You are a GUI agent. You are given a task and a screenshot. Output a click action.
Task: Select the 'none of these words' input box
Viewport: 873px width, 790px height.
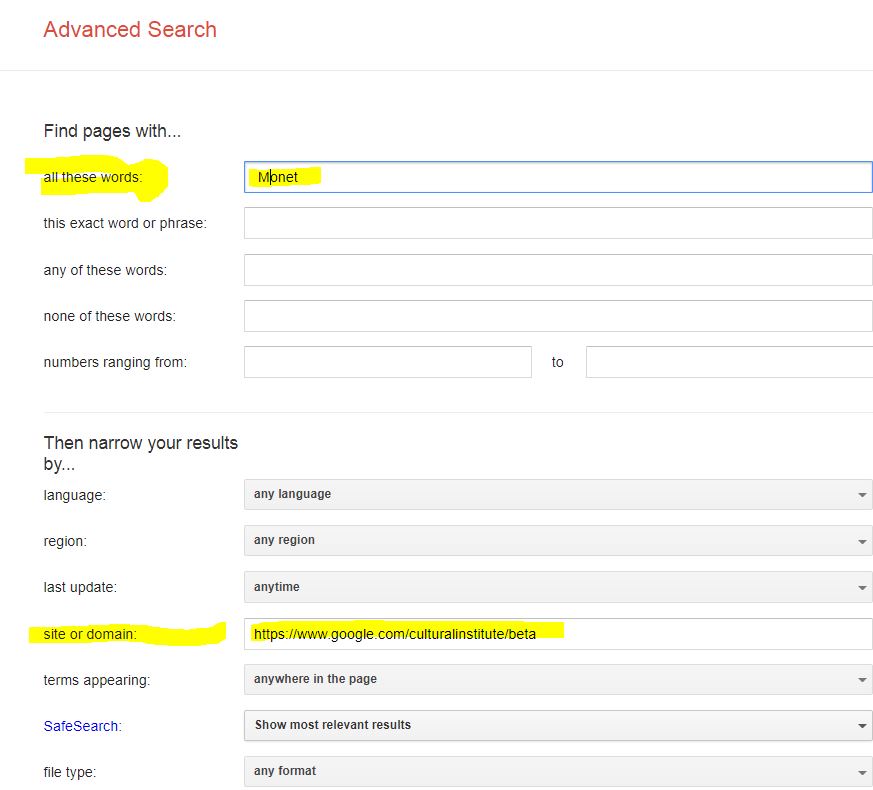pyautogui.click(x=558, y=316)
